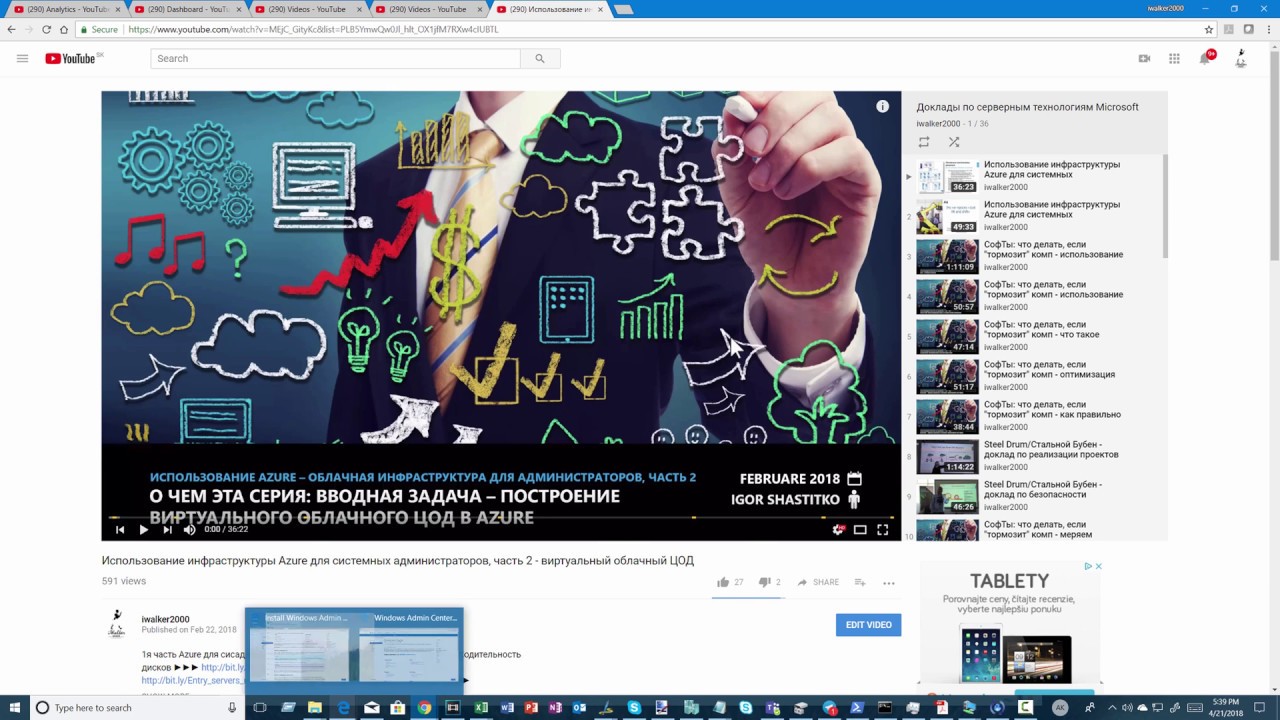Open a new browser tab
Image resolution: width=1280 pixels, height=720 pixels.
623,10
